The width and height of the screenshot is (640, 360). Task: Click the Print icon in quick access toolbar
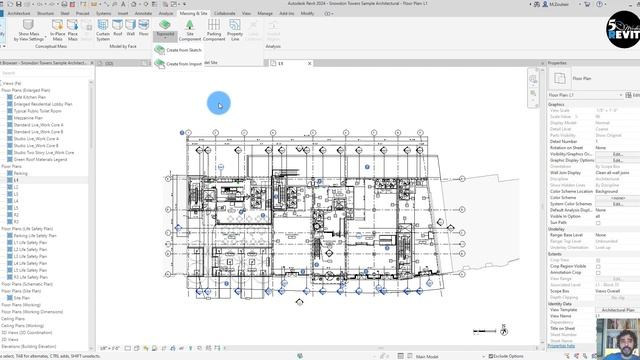click(x=64, y=4)
